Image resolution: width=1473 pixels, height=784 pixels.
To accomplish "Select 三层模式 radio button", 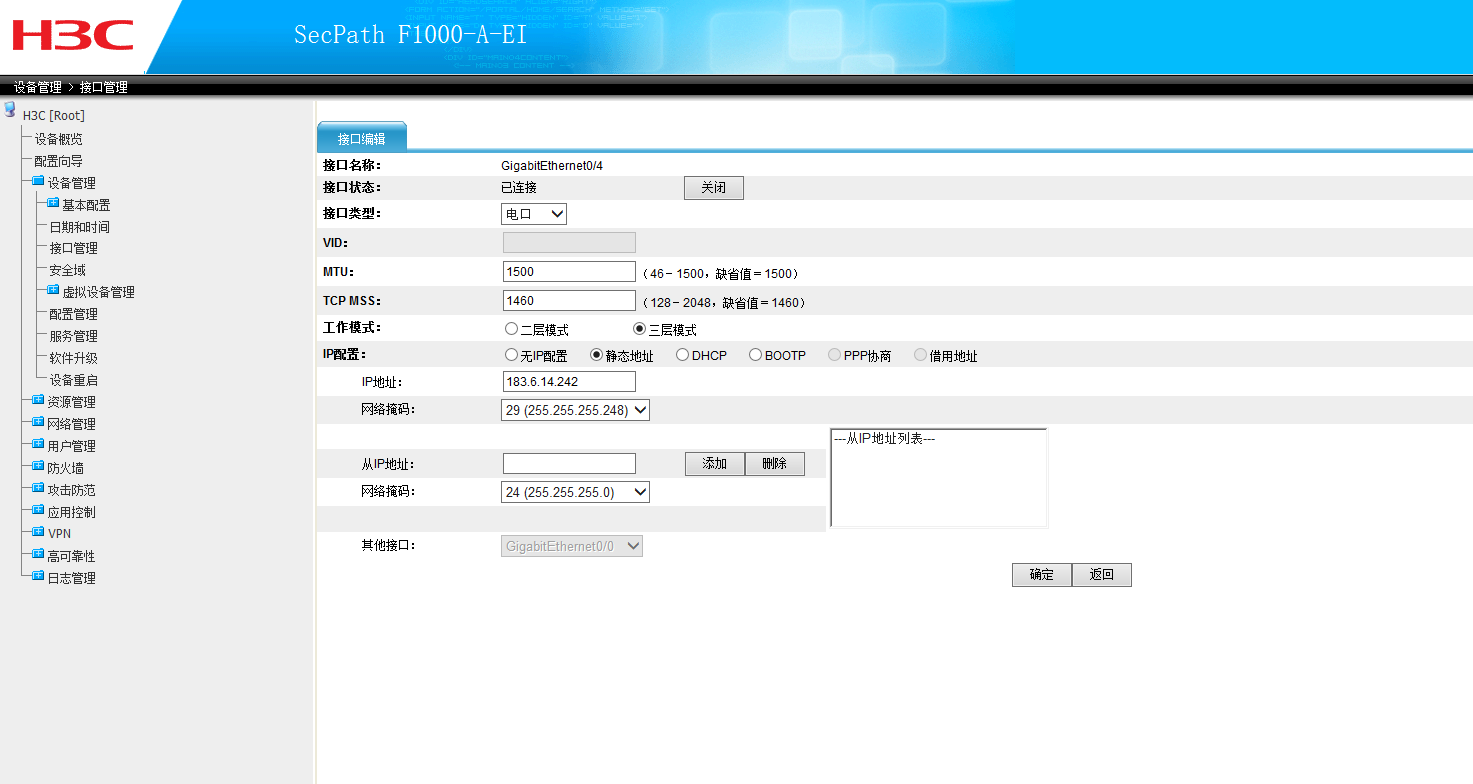I will tap(640, 329).
